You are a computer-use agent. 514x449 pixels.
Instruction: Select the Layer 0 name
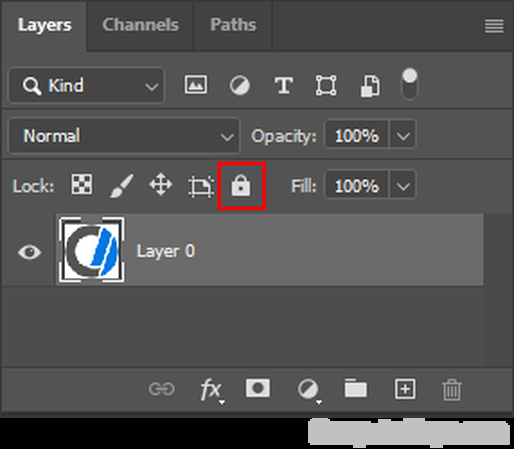click(x=166, y=251)
